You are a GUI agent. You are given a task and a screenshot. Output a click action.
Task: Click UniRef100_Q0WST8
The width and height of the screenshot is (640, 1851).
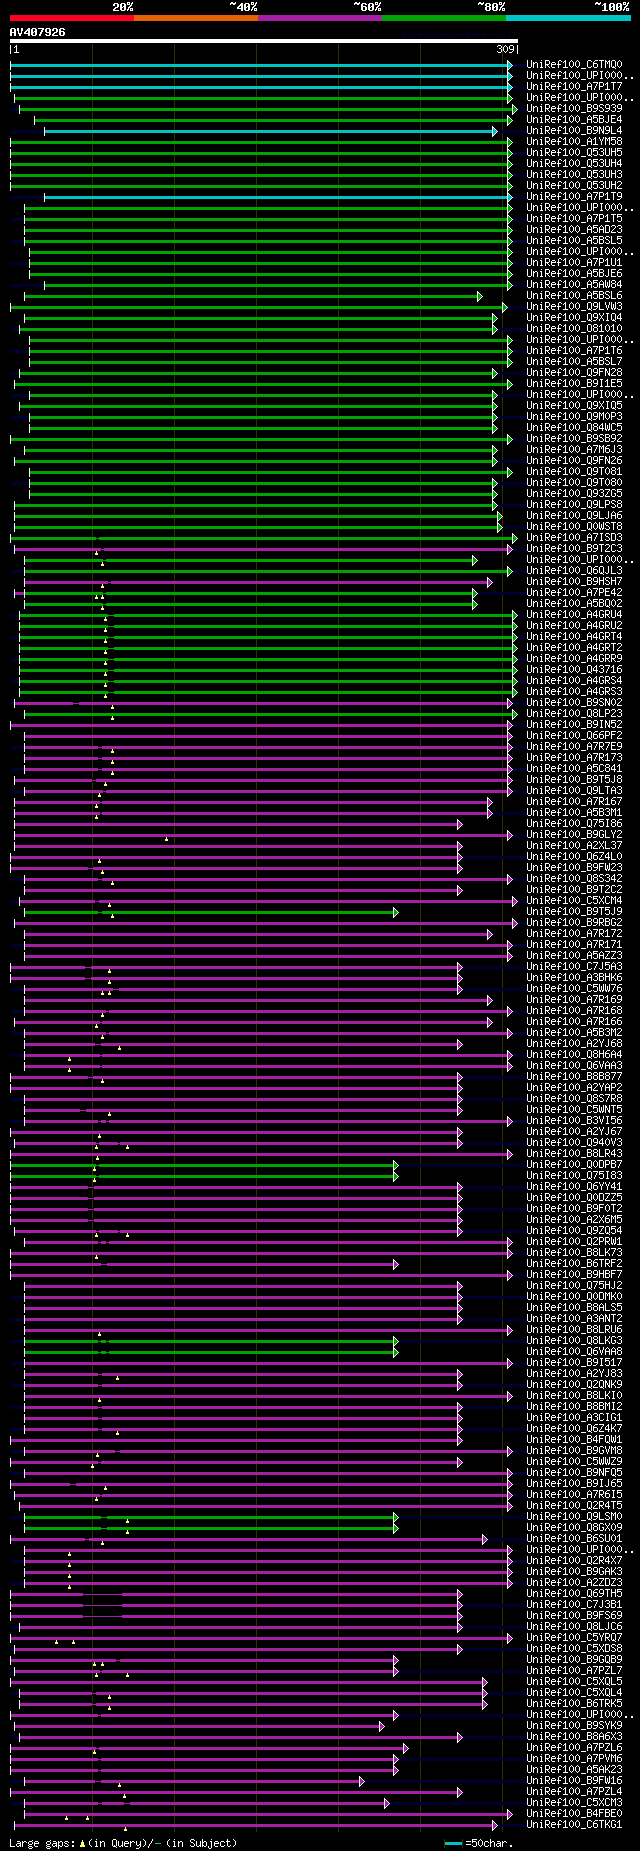574,527
